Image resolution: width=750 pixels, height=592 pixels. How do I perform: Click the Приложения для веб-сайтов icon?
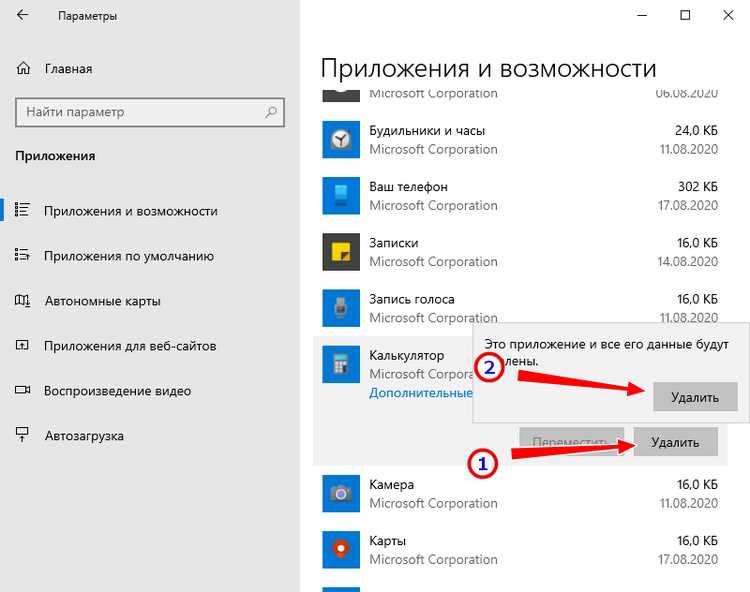[x=22, y=345]
